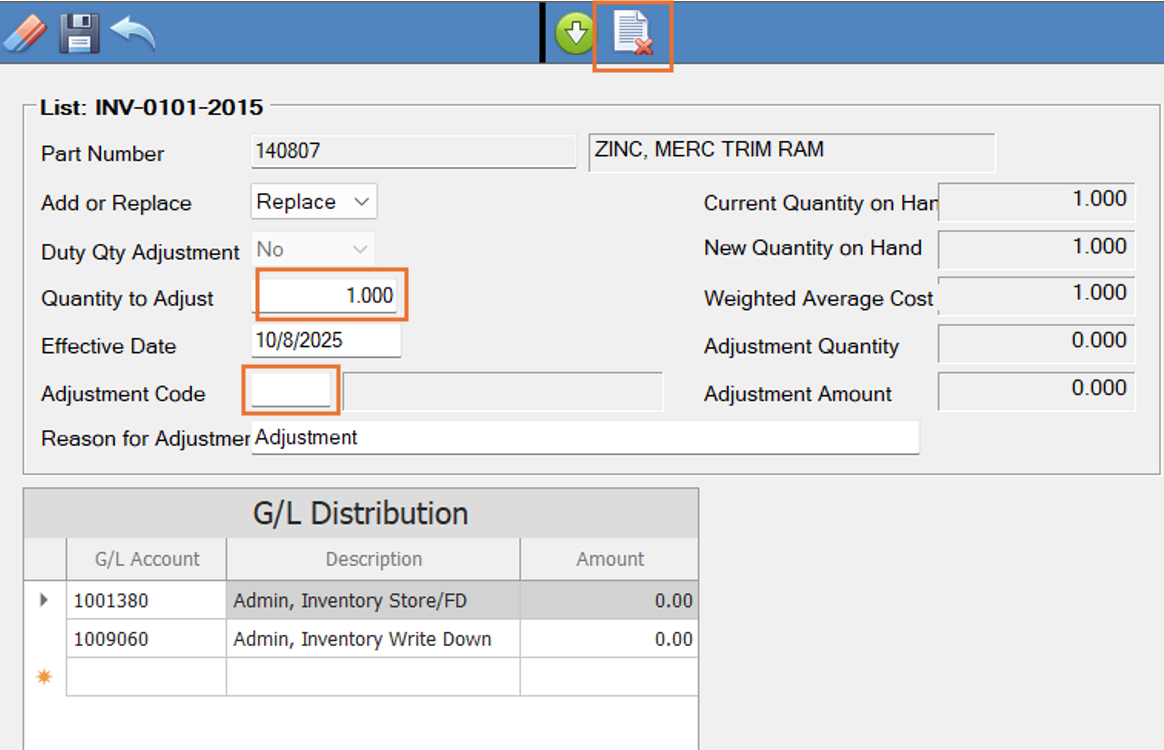Viewport: 1164px width, 750px height.
Task: Click the Reason for Adjustment text field
Action: tap(584, 438)
